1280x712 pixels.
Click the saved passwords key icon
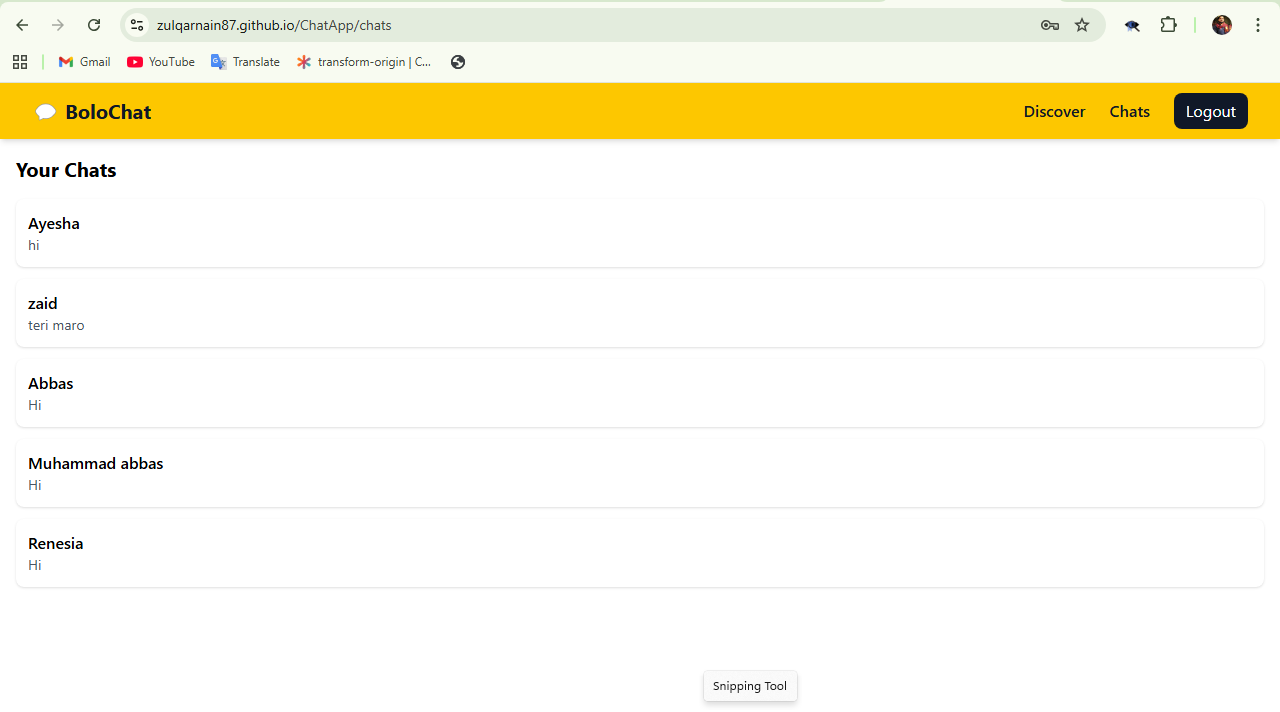click(1049, 25)
